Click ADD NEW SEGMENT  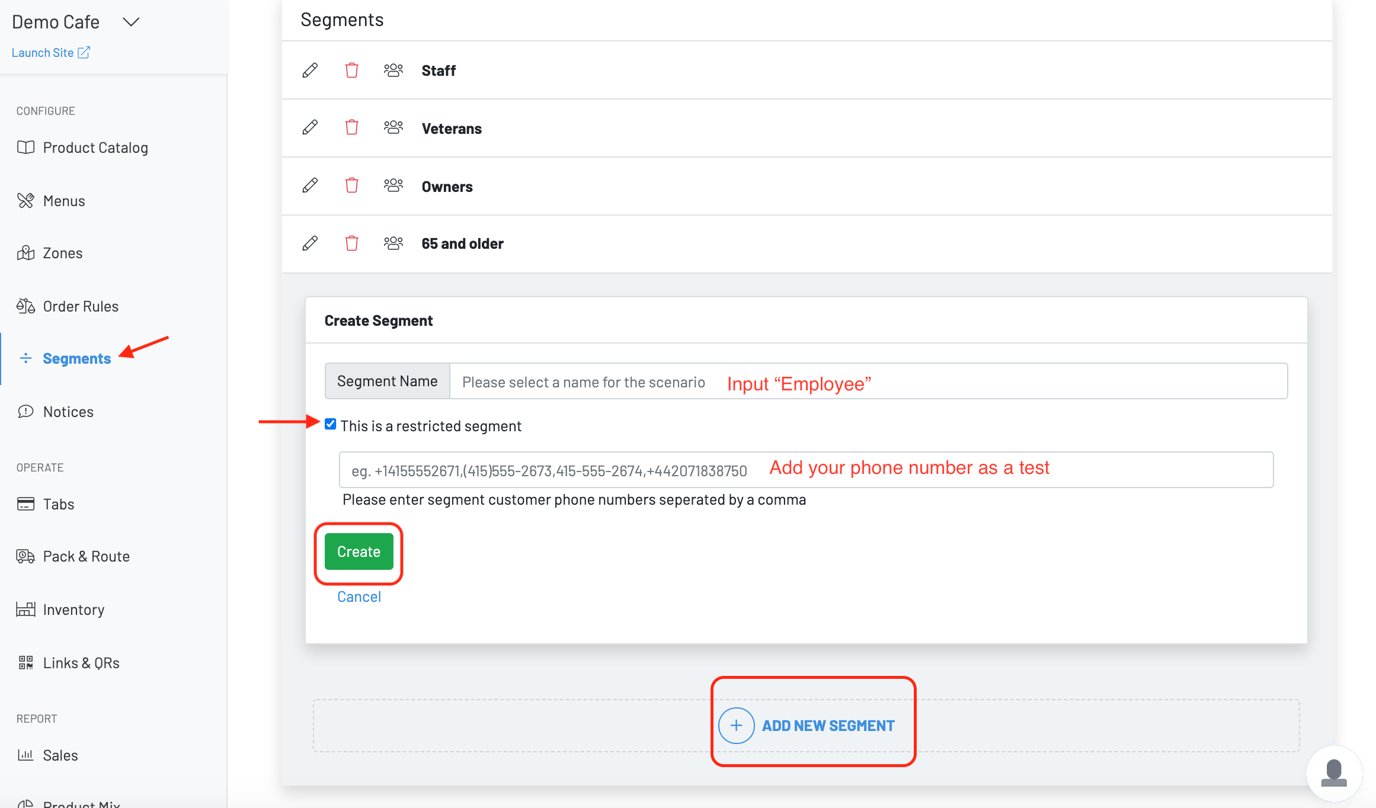point(828,725)
